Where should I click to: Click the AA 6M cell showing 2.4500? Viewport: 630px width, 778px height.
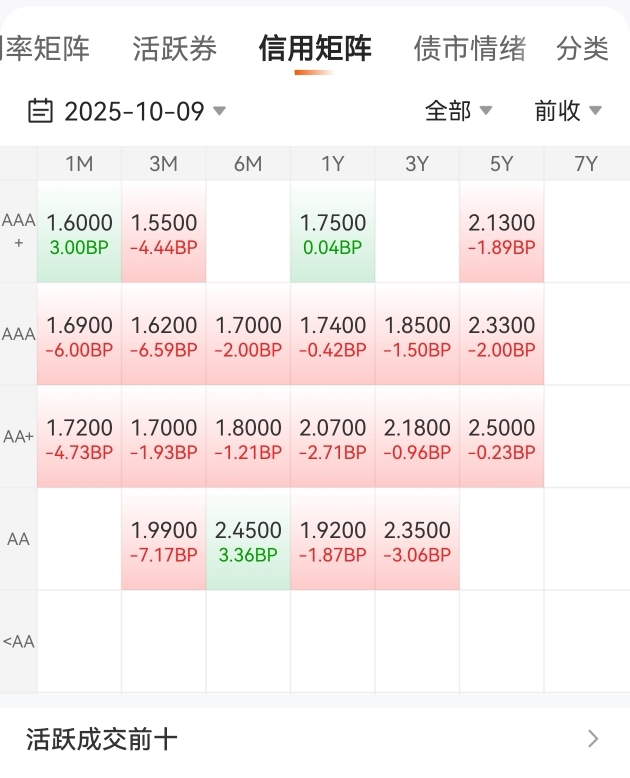tap(248, 539)
